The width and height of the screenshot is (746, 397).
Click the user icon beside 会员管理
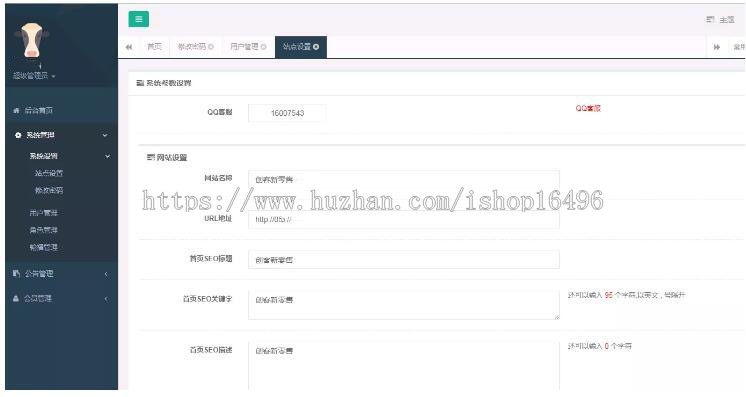pos(16,298)
